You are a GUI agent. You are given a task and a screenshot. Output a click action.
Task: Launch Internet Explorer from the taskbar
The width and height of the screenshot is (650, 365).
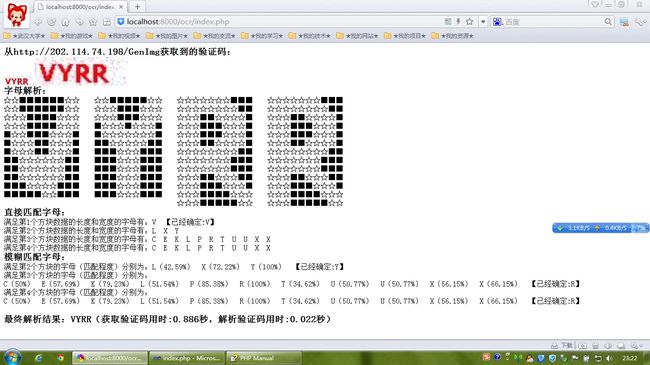(39, 358)
